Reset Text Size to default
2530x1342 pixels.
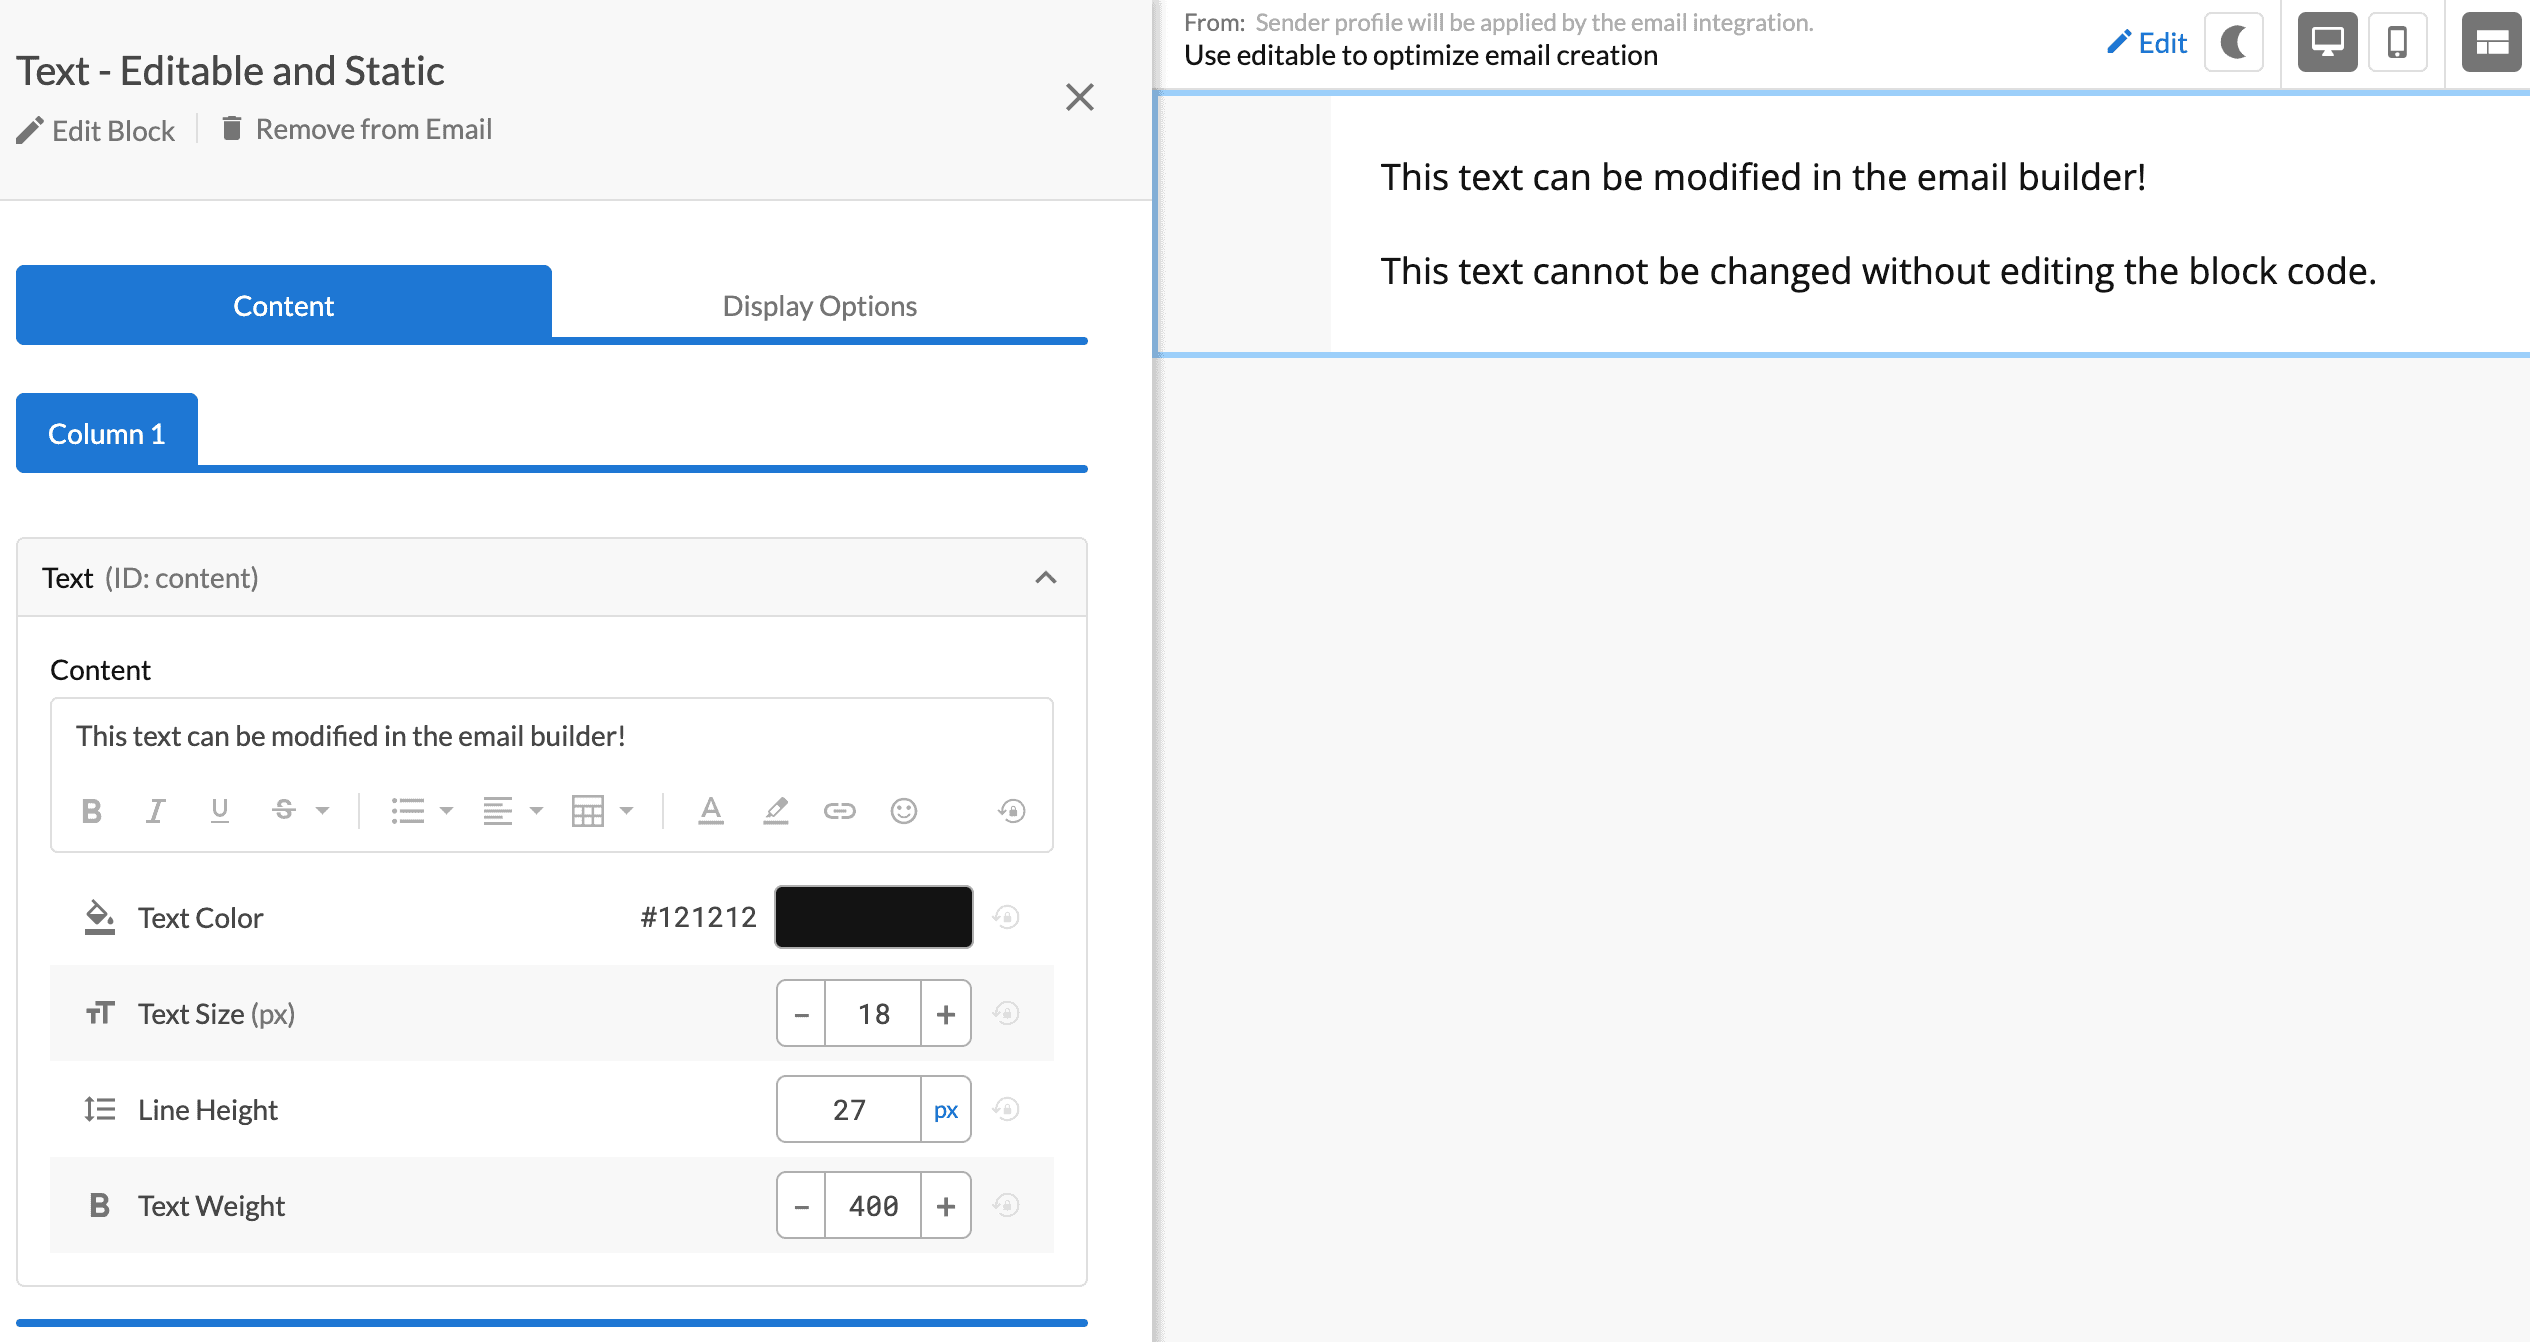click(x=1007, y=1013)
